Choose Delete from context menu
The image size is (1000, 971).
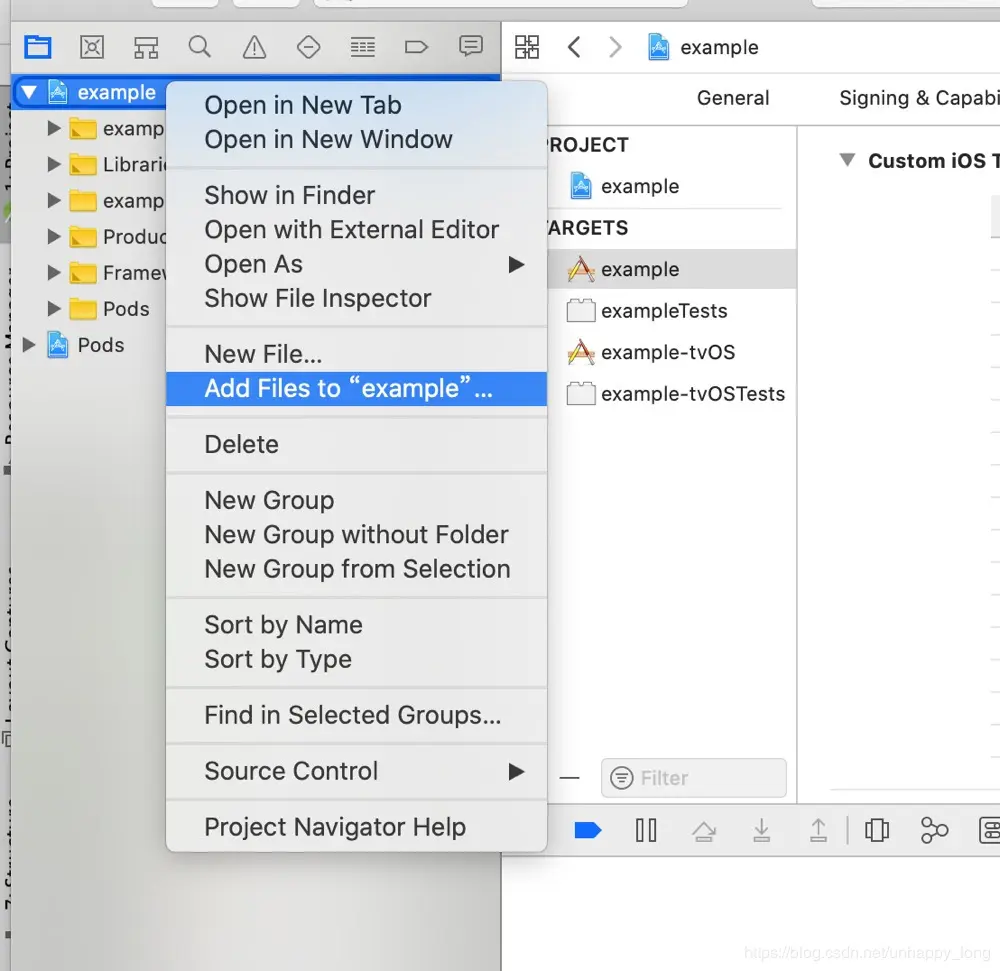coord(357,444)
